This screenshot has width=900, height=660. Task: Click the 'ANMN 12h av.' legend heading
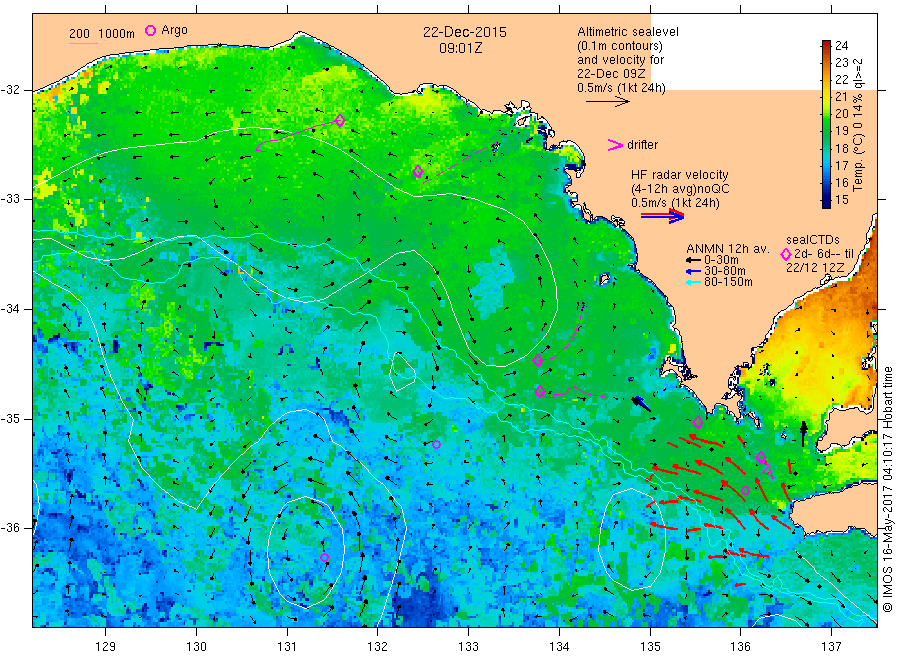pos(728,249)
